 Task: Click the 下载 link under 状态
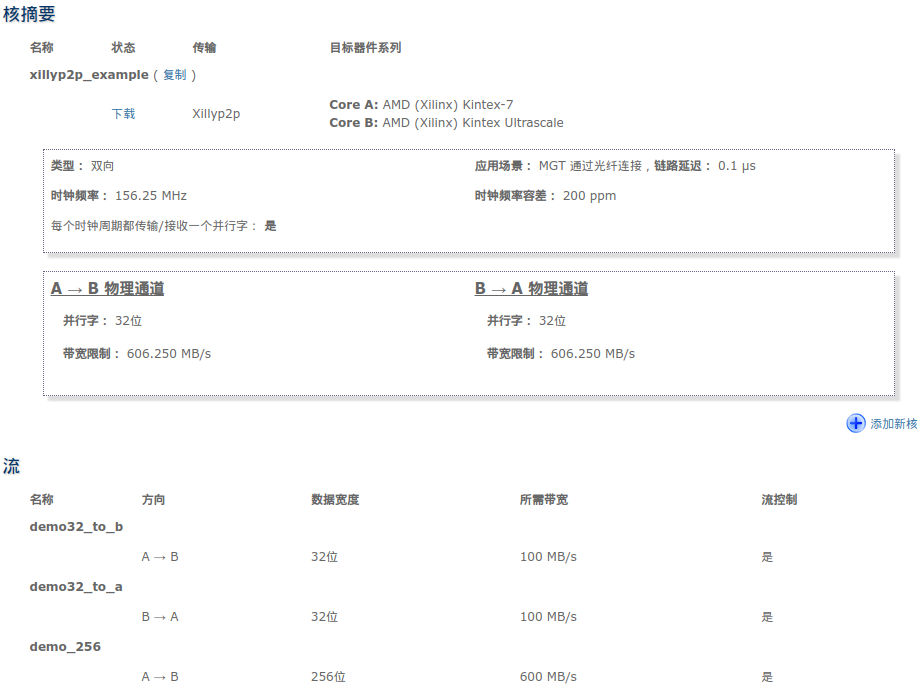123,114
